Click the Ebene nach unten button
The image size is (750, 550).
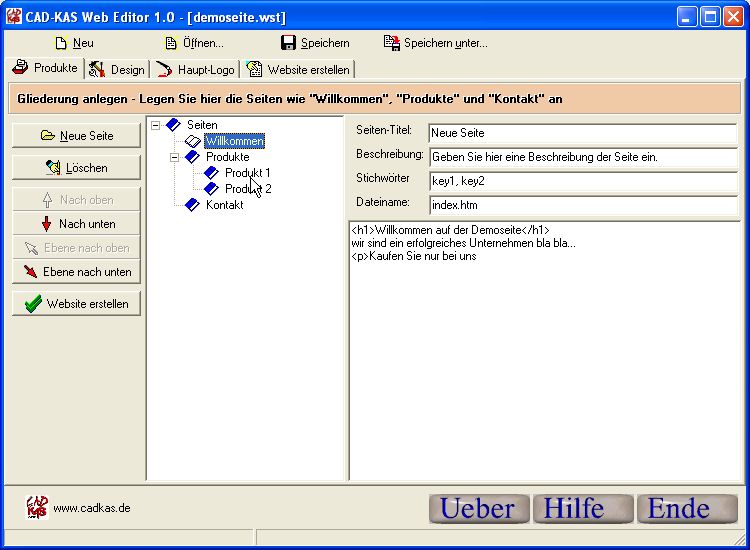[x=77, y=272]
